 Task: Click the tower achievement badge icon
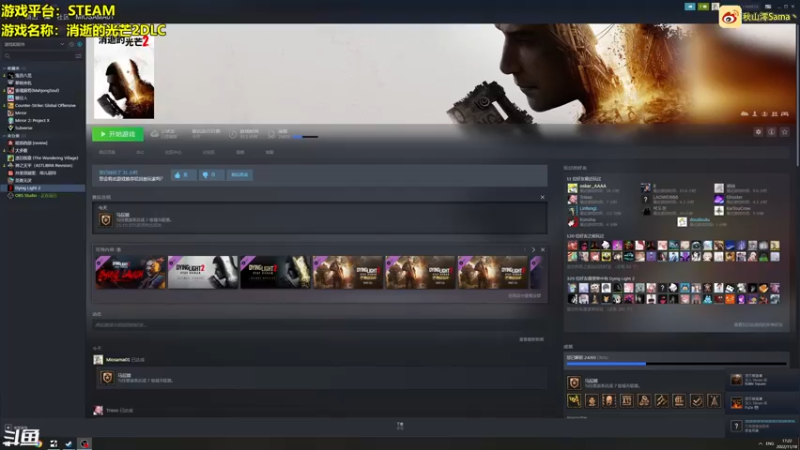[x=714, y=401]
